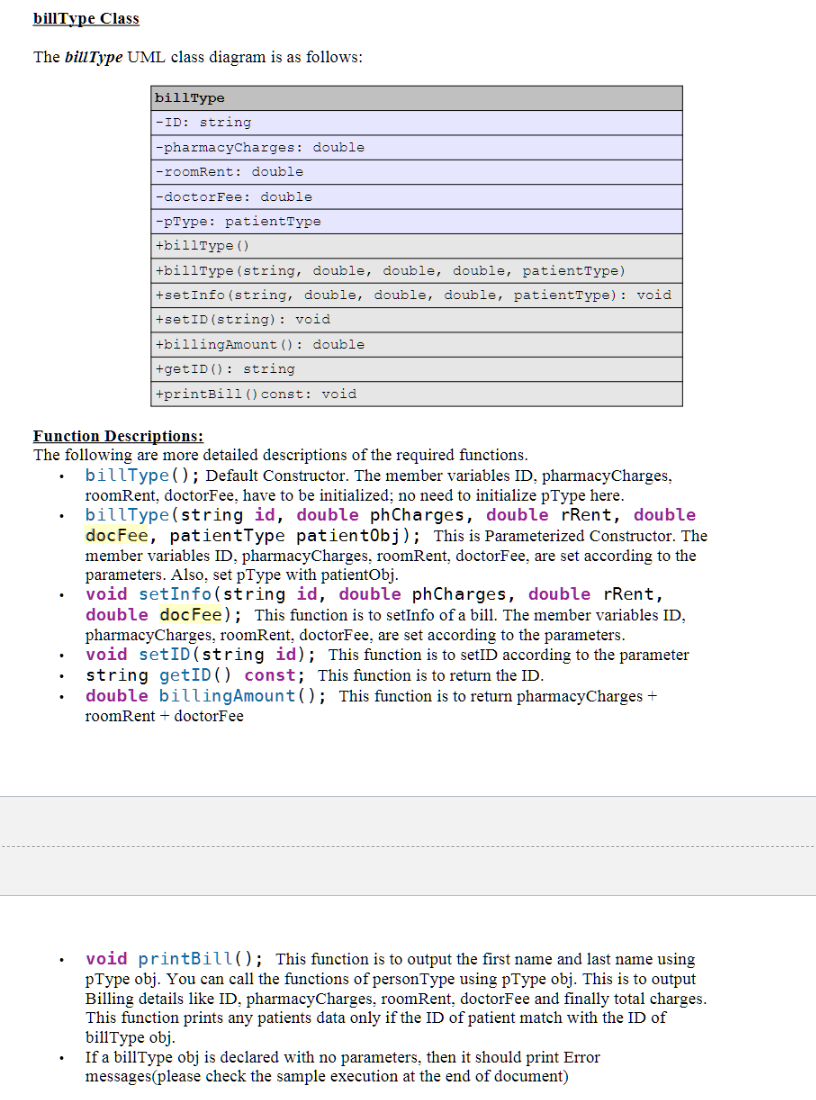Select the +setInfo method row in diagram
Image resolution: width=816 pixels, height=1100 pixels.
(x=417, y=294)
